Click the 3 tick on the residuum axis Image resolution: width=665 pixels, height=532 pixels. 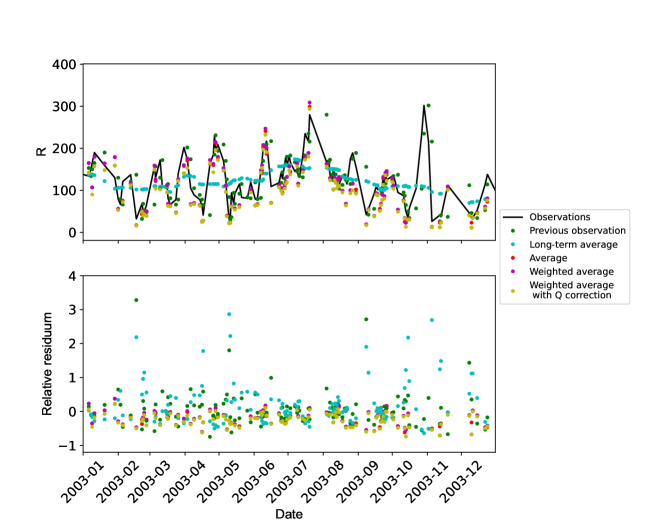[x=73, y=310]
